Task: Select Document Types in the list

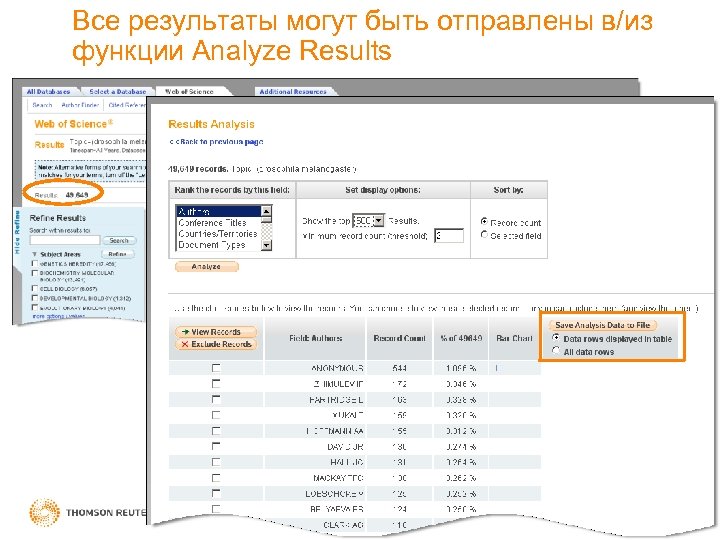Action: (x=219, y=245)
